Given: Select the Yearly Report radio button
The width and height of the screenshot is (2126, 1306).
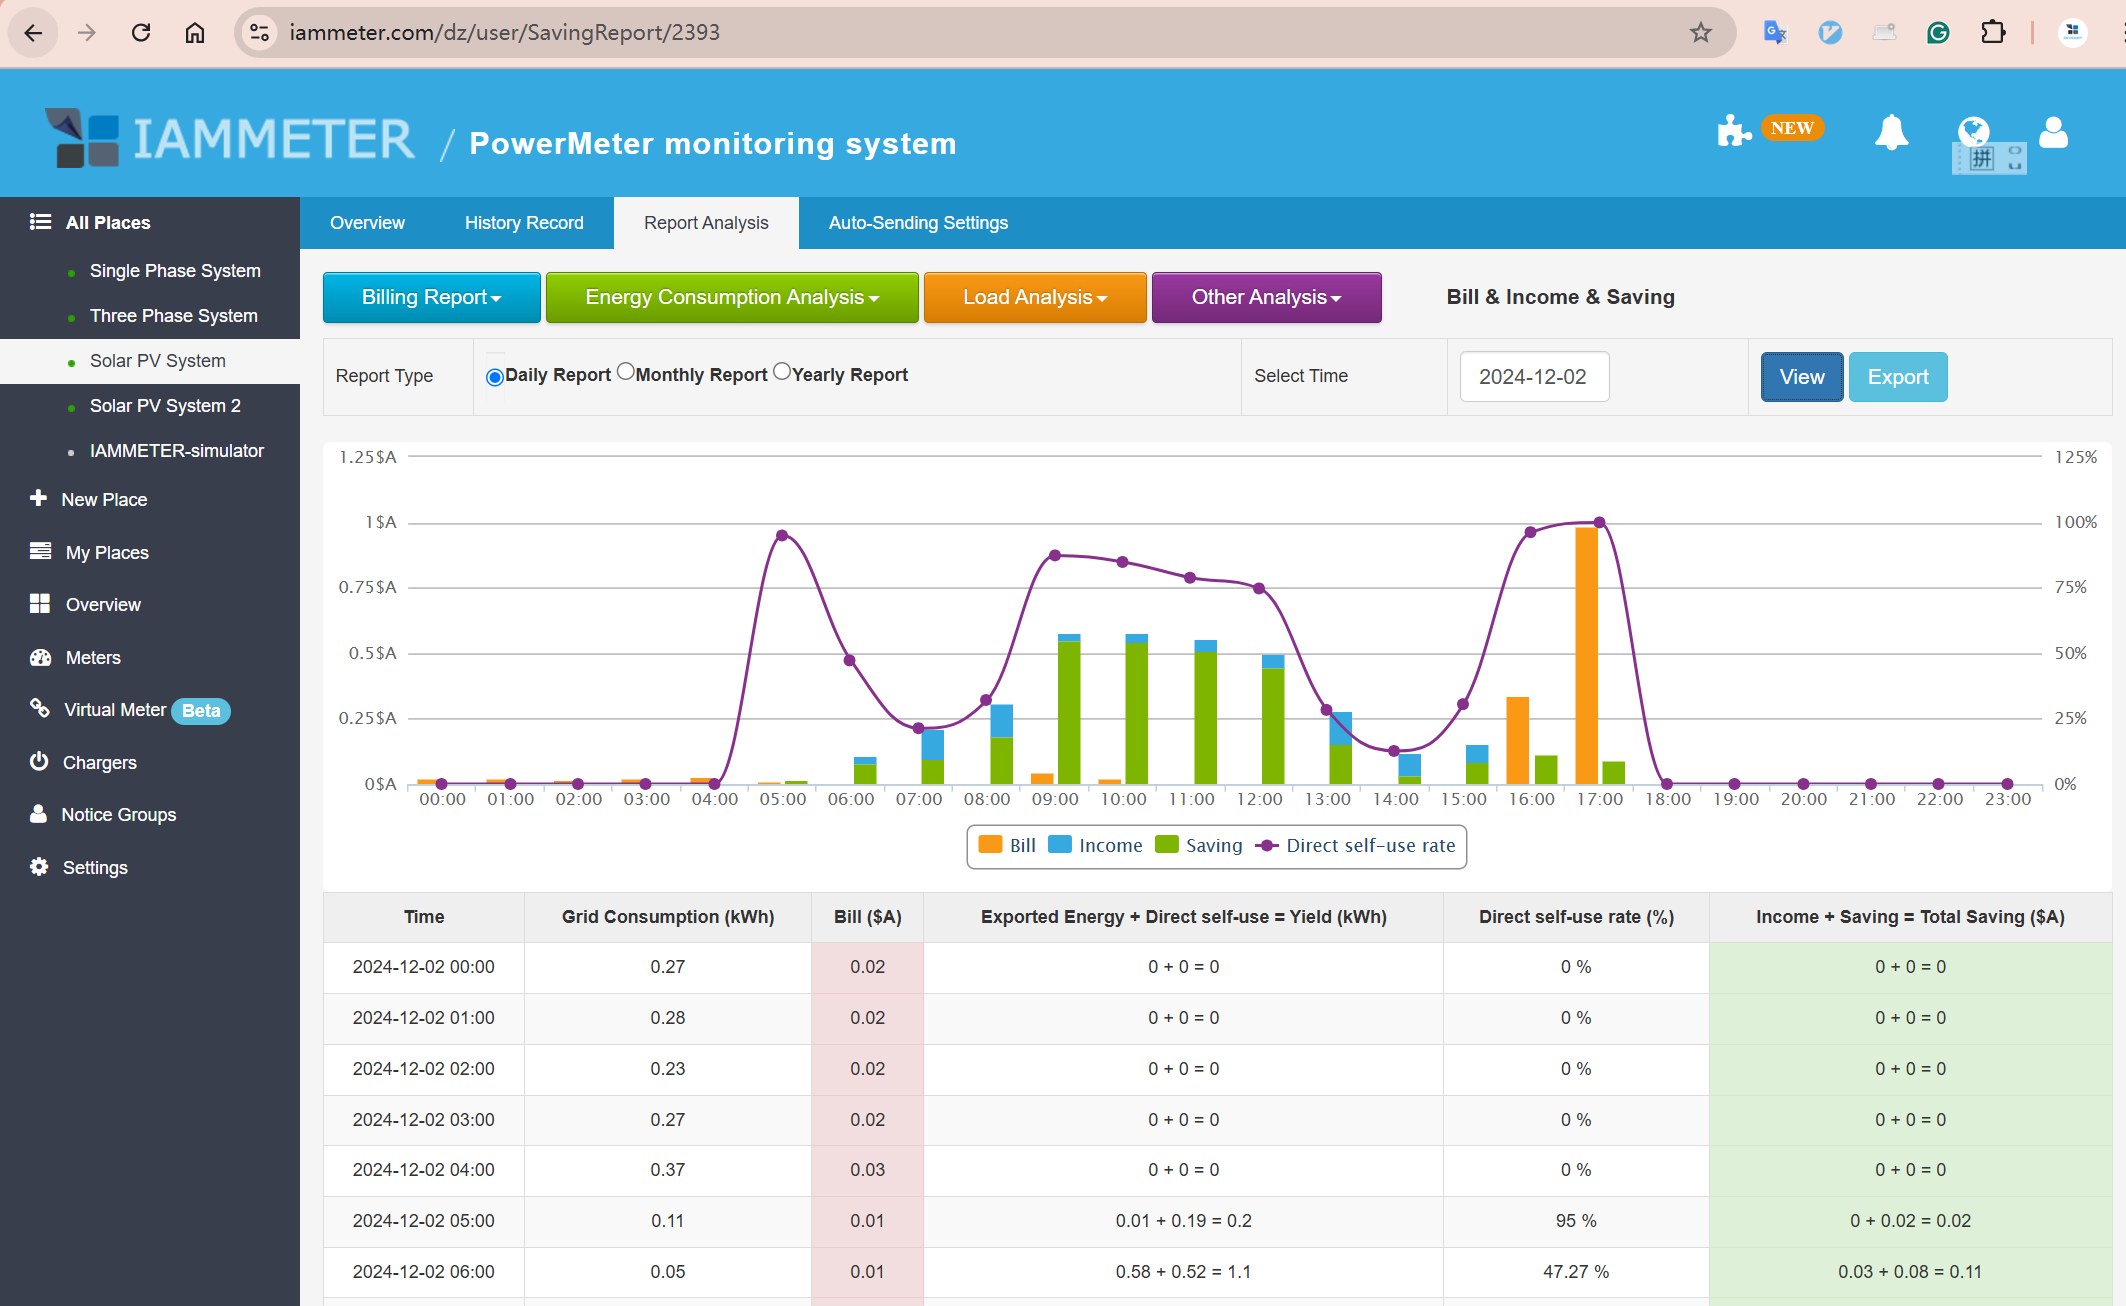Looking at the screenshot, I should [782, 372].
